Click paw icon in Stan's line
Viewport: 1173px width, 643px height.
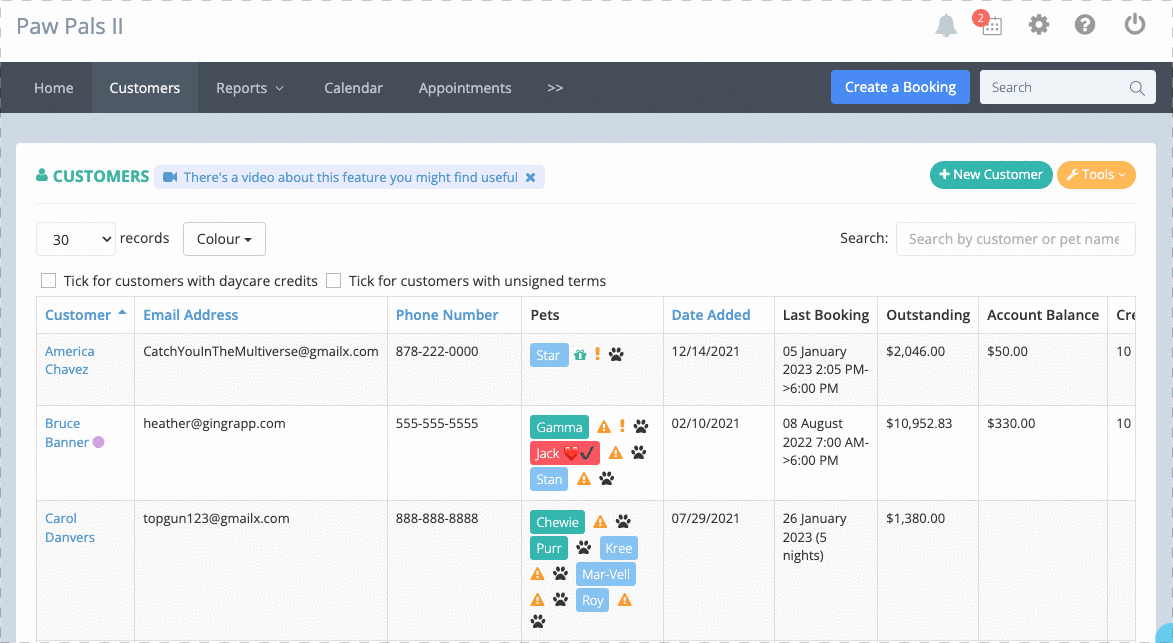click(607, 479)
